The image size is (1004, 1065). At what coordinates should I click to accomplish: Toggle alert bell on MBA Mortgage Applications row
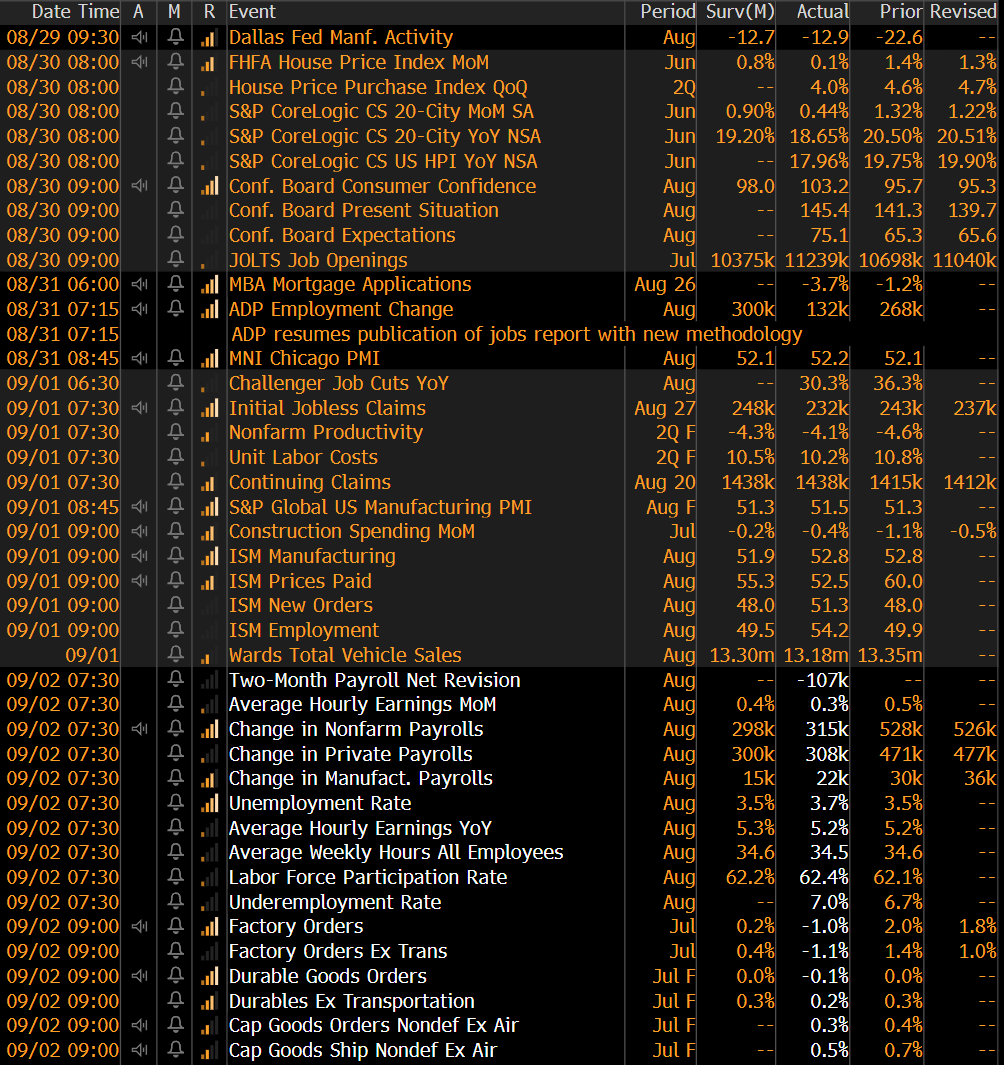click(x=176, y=284)
